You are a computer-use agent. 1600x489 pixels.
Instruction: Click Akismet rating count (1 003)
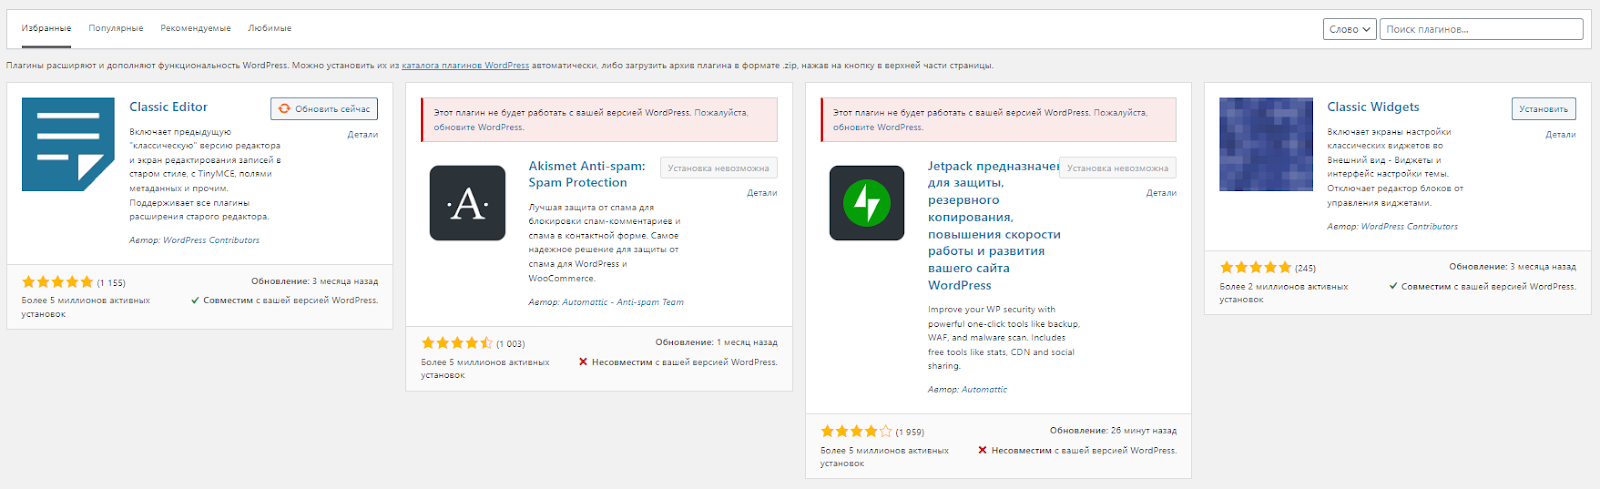(511, 344)
